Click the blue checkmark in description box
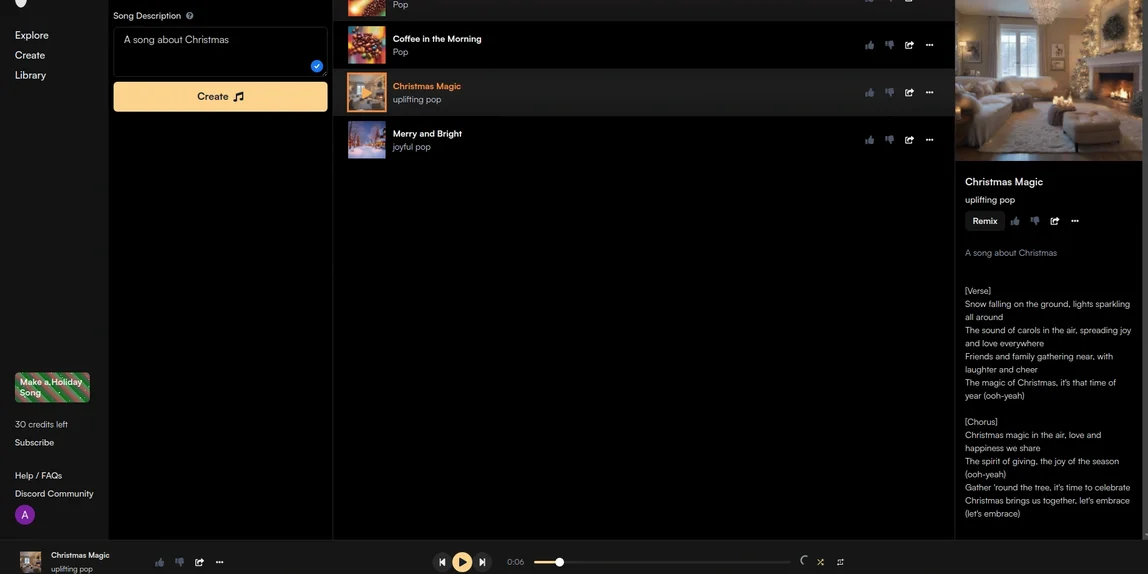The width and height of the screenshot is (1148, 574). click(317, 67)
